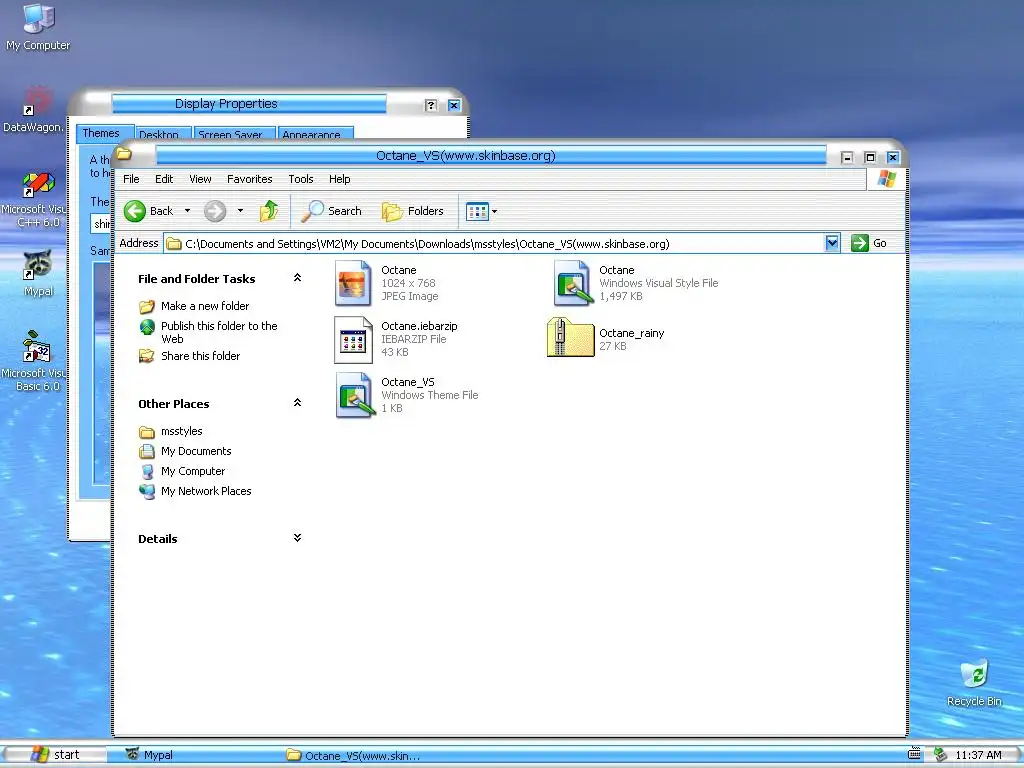Open the Favorites menu
Screen dimensions: 1024x768
249,179
